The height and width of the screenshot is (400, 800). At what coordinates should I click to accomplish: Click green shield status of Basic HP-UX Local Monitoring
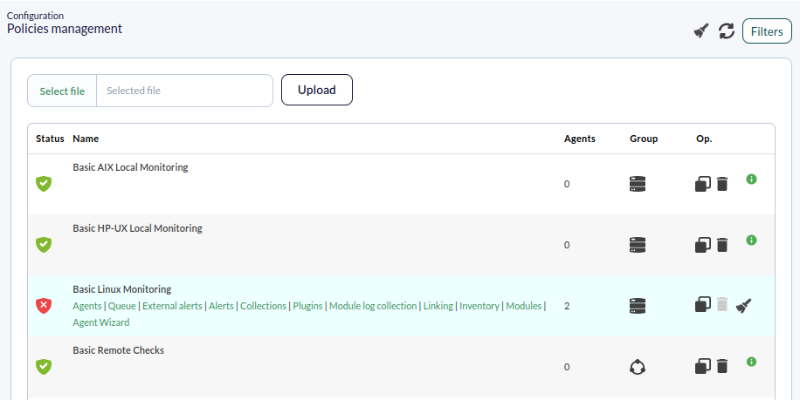coord(44,245)
